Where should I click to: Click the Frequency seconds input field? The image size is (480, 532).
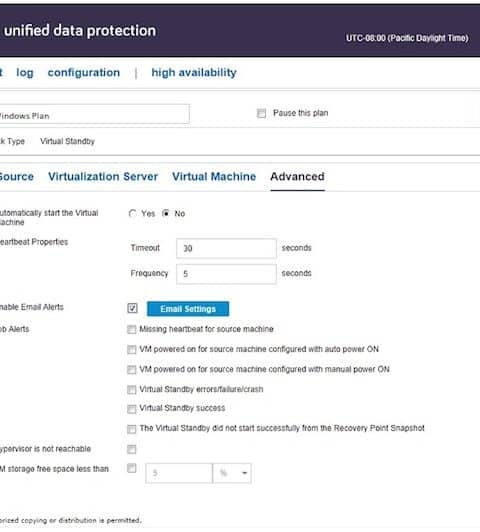coord(226,274)
